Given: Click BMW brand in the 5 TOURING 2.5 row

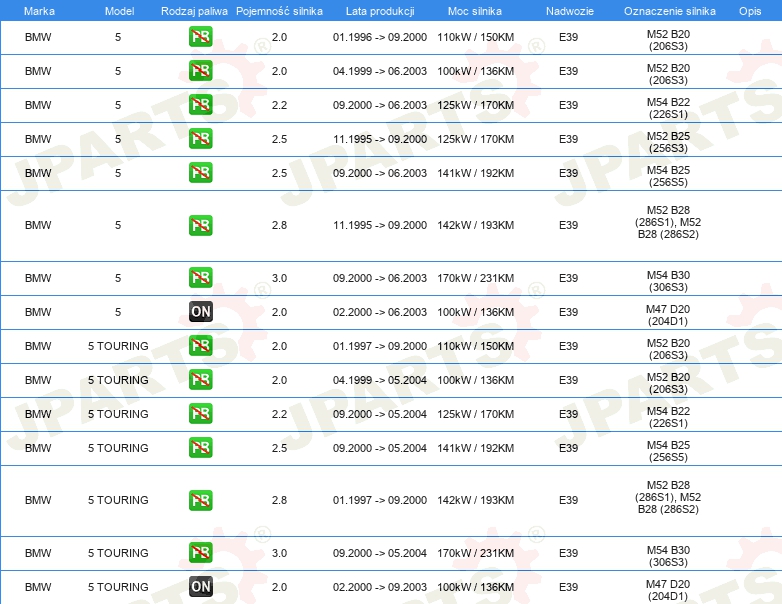Looking at the screenshot, I should tap(38, 447).
